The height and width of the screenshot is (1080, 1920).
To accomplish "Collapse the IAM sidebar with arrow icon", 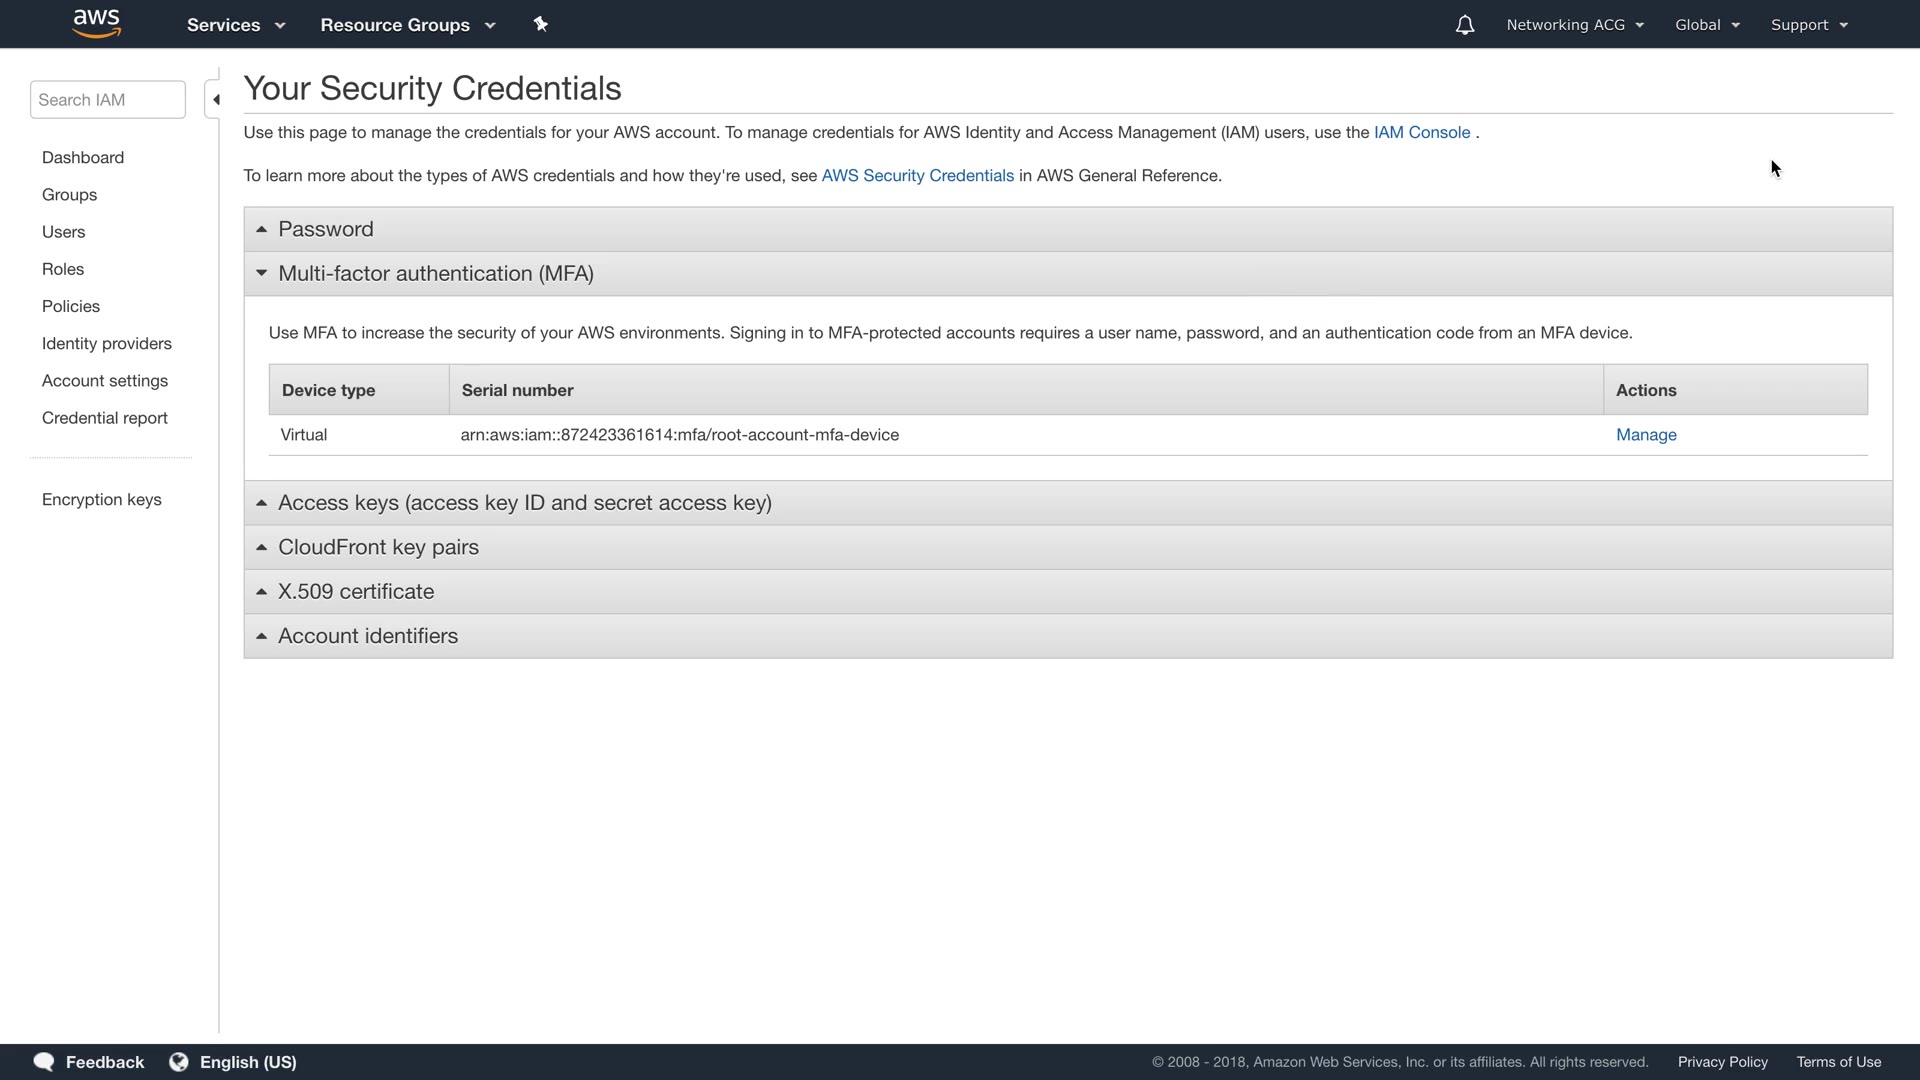I will pos(215,100).
